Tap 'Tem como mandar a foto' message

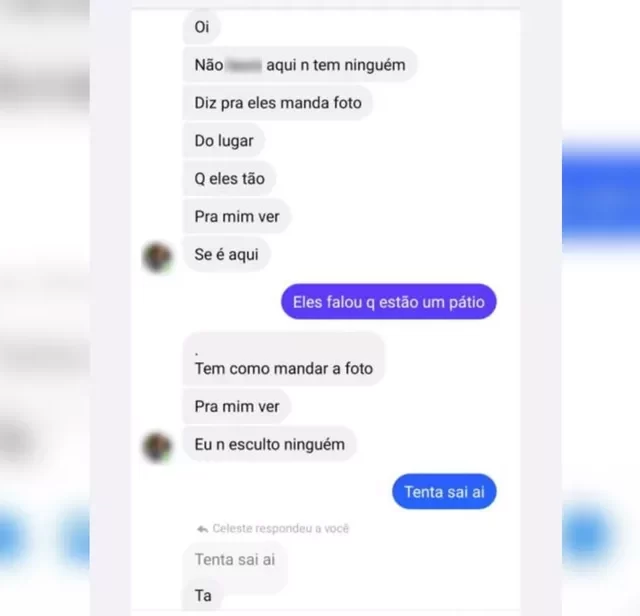(283, 359)
